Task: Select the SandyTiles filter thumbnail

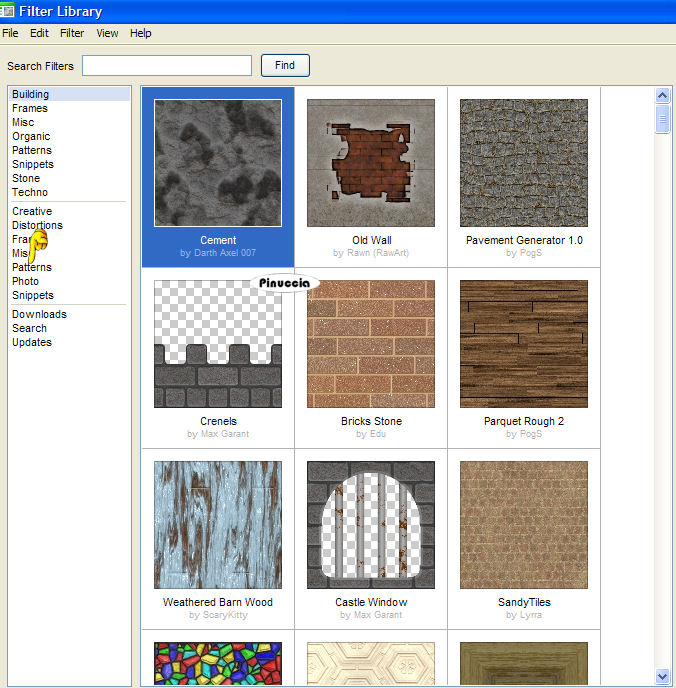Action: [x=524, y=525]
